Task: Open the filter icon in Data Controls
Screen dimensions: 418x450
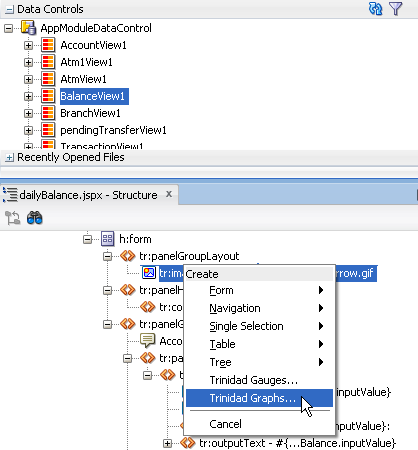Action: pyautogui.click(x=396, y=9)
